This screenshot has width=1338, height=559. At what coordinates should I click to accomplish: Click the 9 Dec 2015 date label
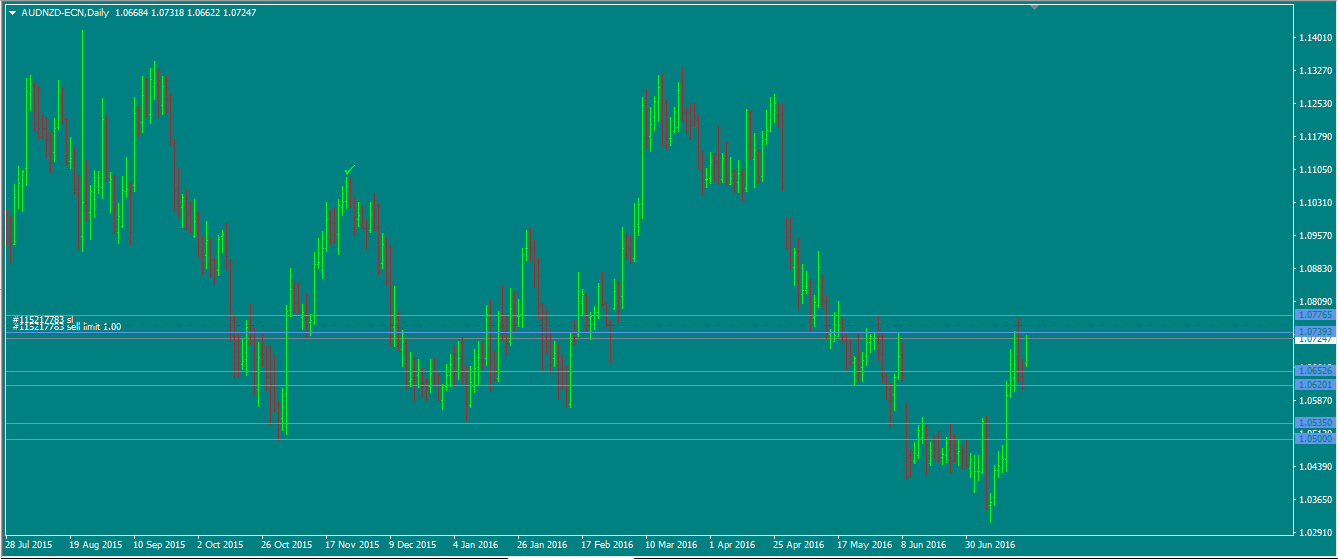click(x=413, y=546)
